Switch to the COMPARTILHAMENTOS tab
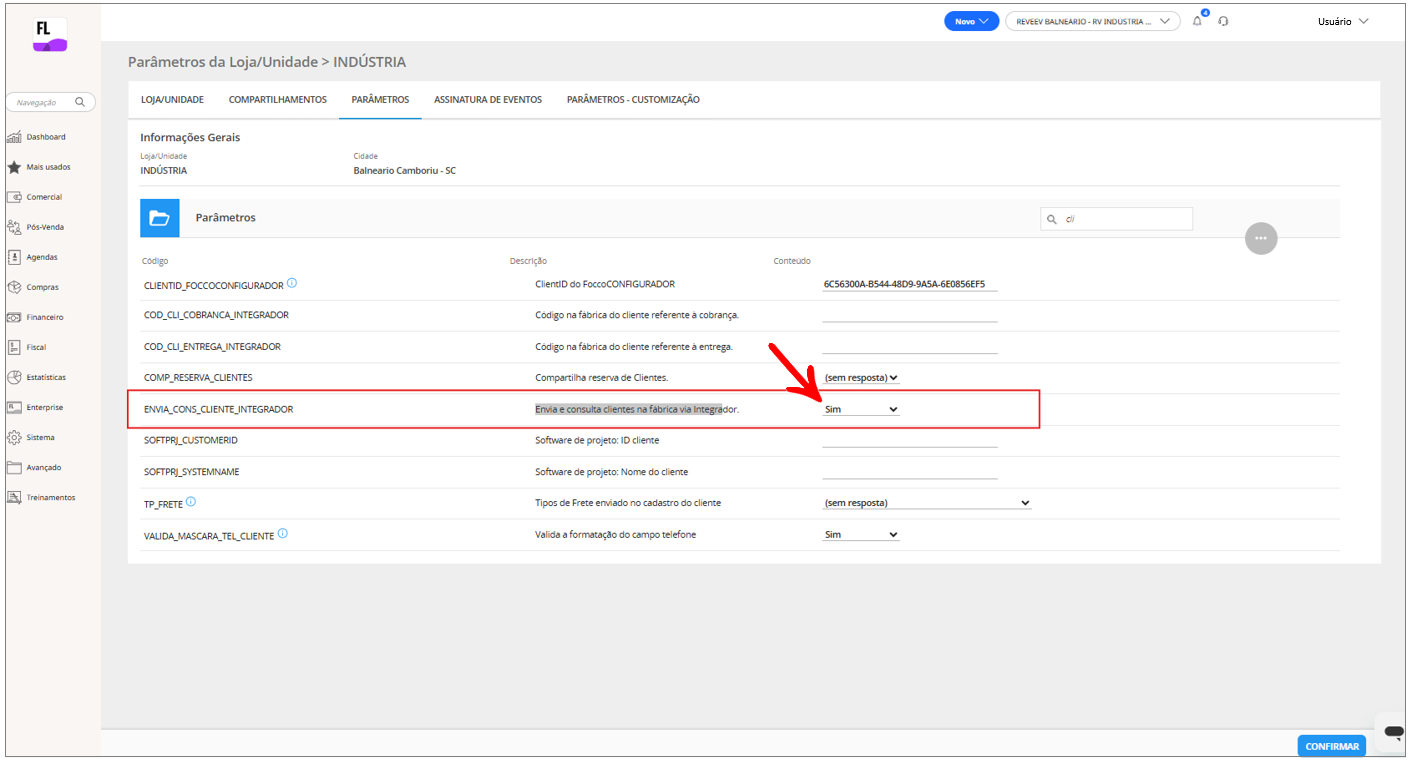This screenshot has width=1408, height=760. click(278, 100)
